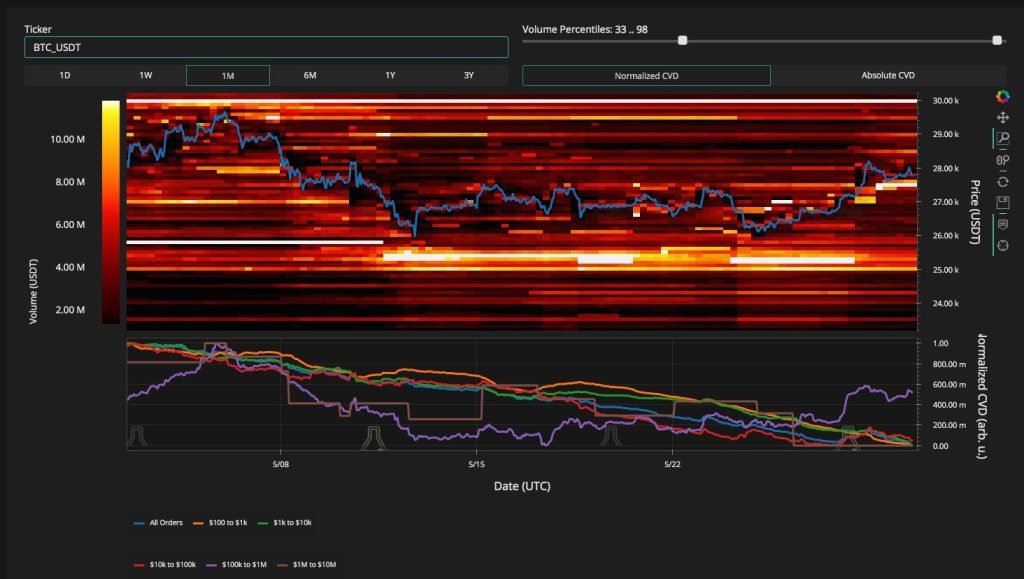Activate the Box Zoom tool

click(1002, 137)
